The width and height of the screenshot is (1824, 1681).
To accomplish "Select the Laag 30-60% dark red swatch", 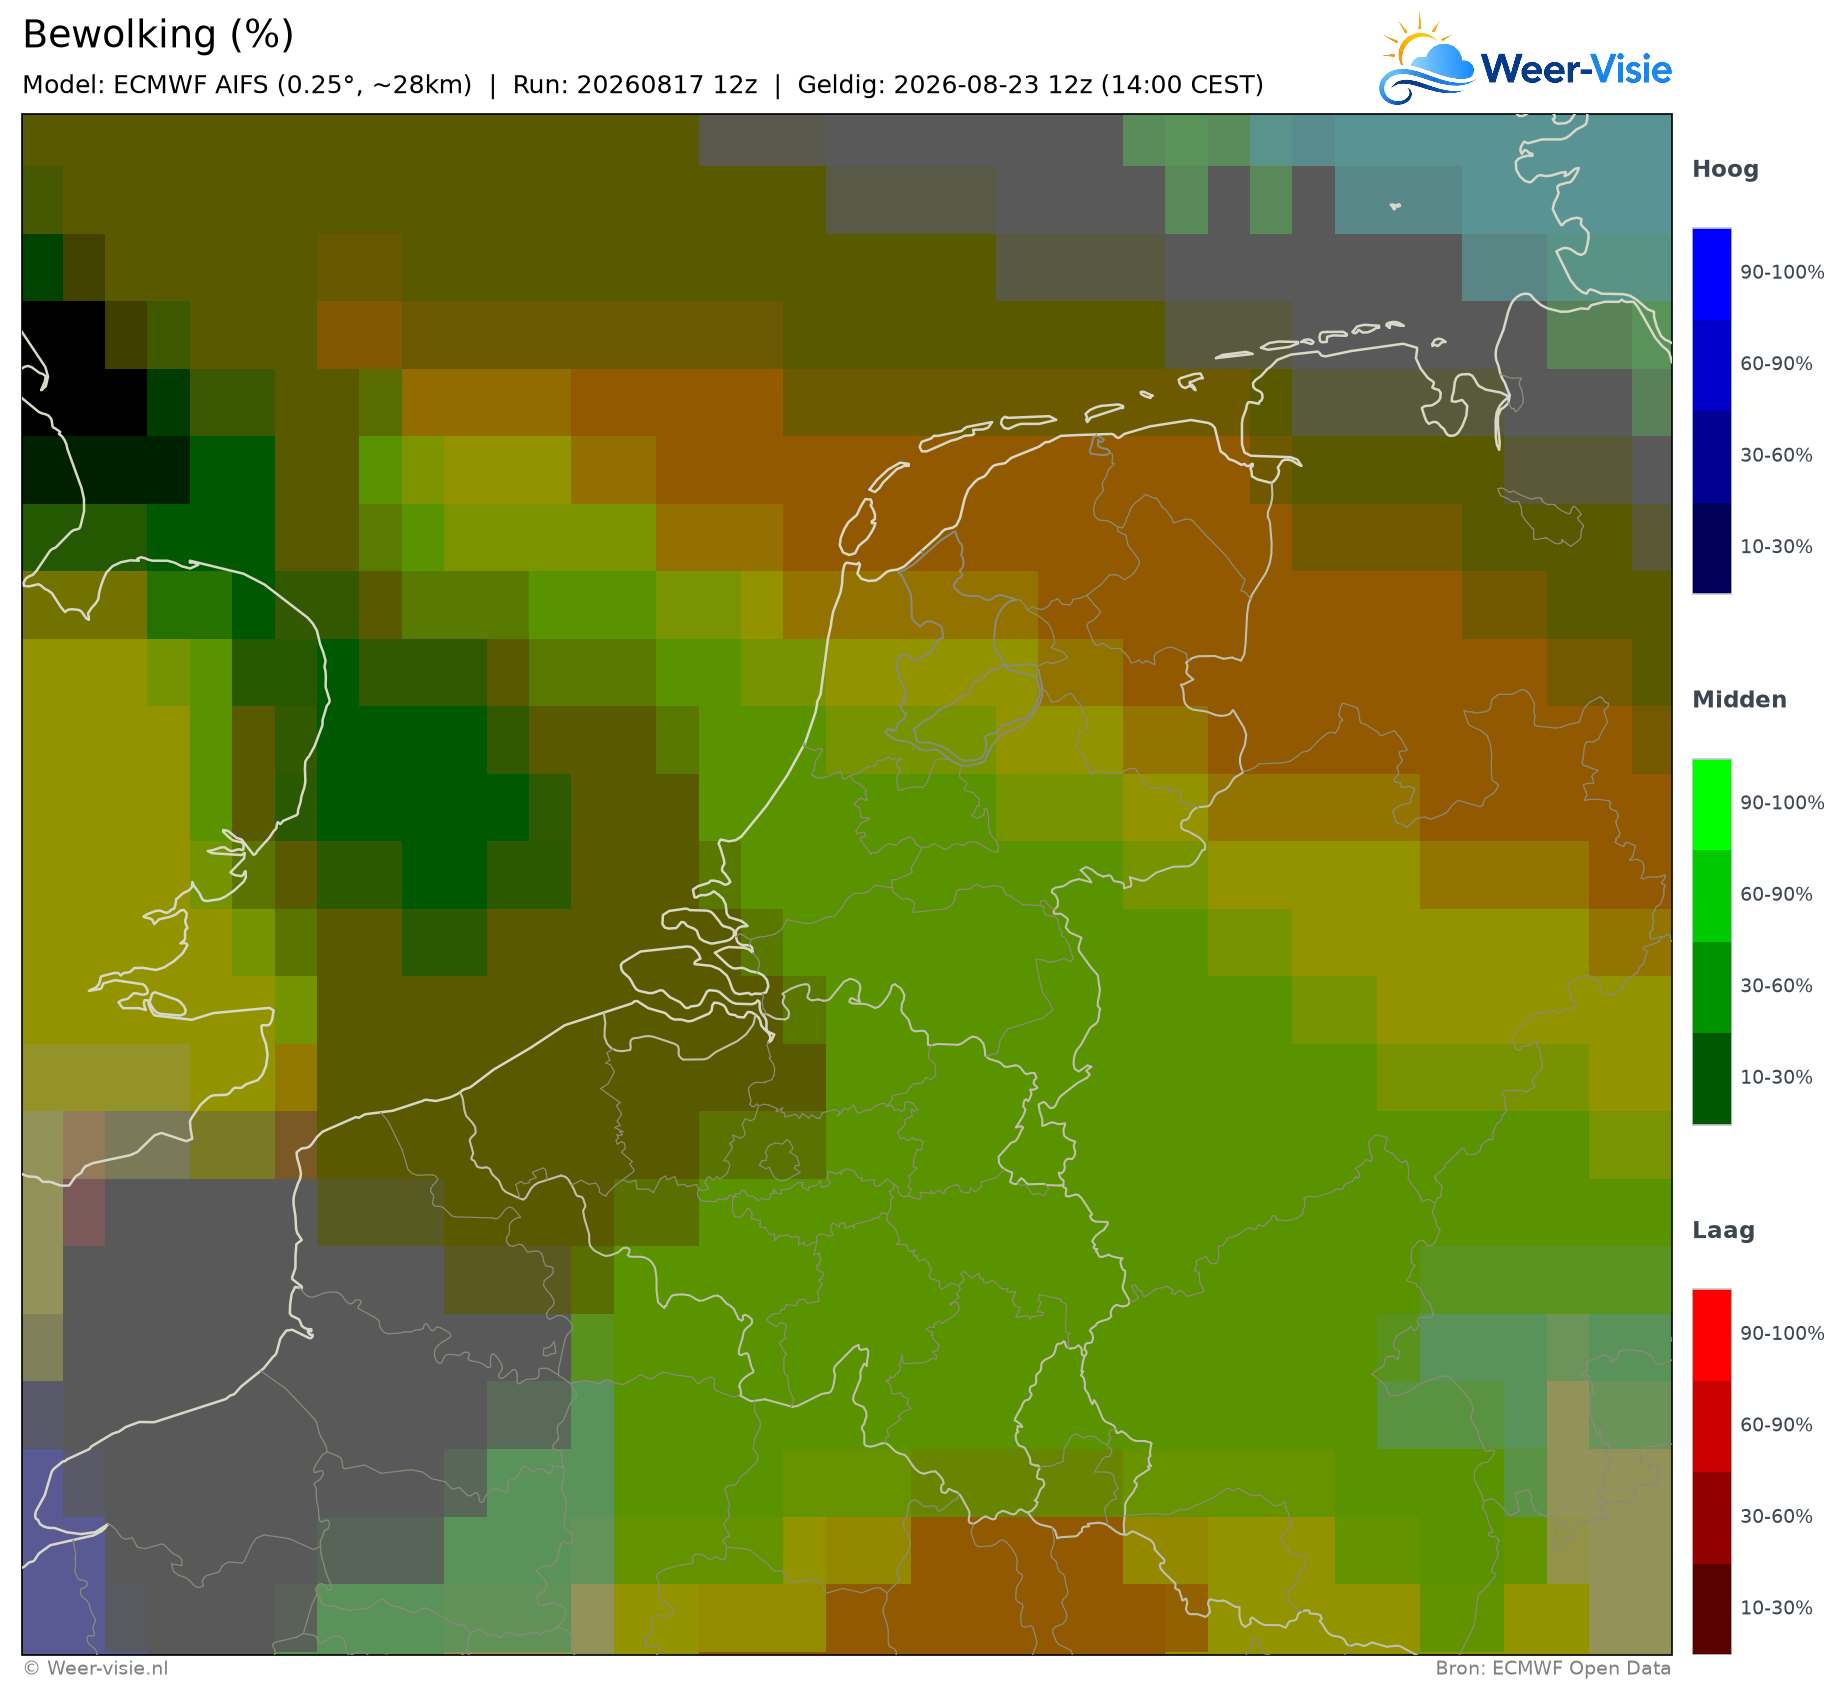I will click(x=1711, y=1517).
